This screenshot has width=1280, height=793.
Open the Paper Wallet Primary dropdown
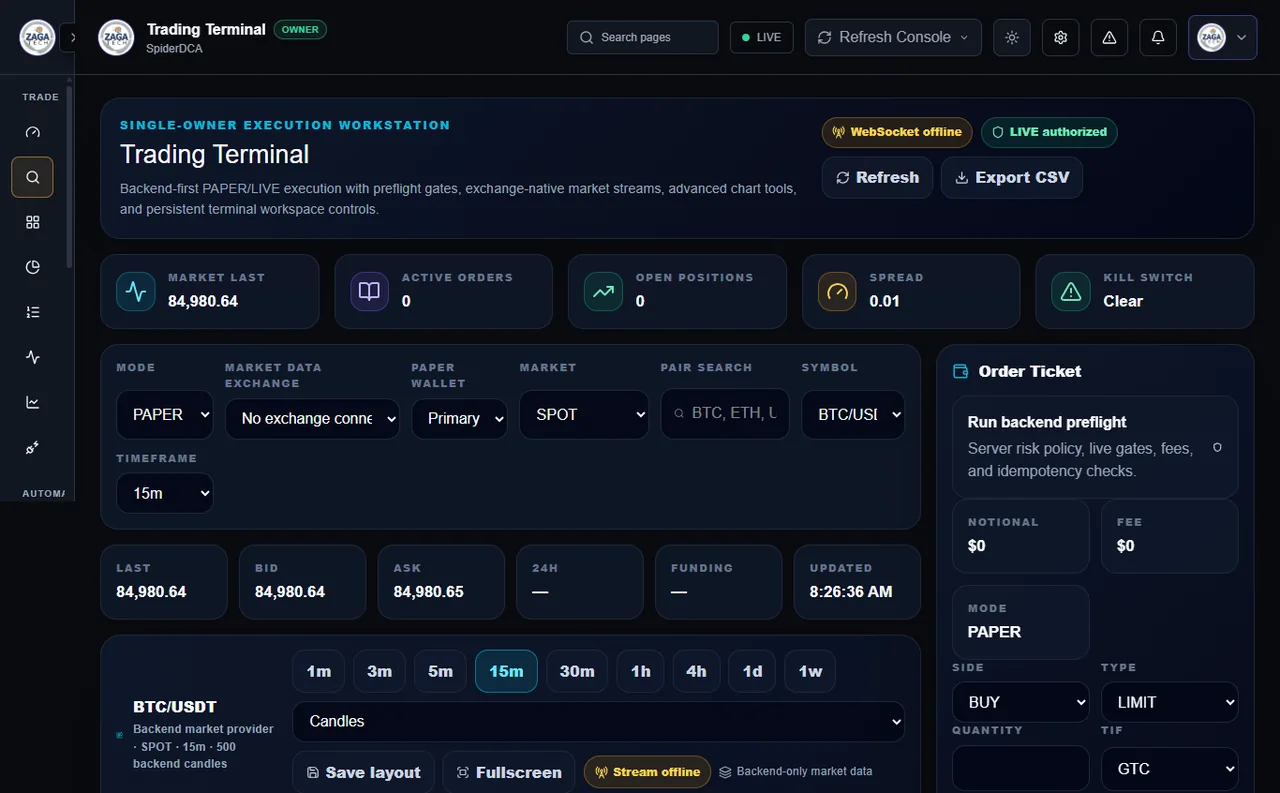[459, 419]
